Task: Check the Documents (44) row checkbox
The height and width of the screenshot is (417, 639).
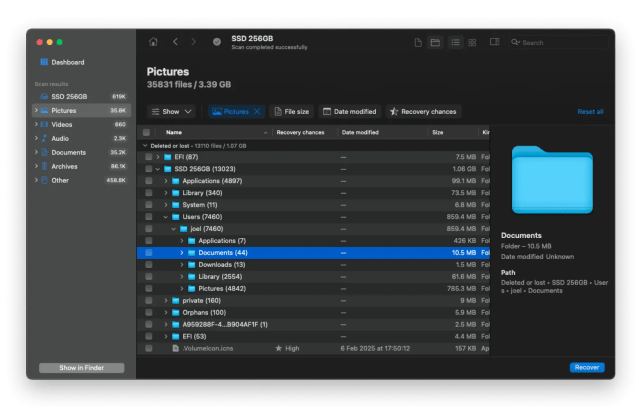Action: [x=149, y=253]
